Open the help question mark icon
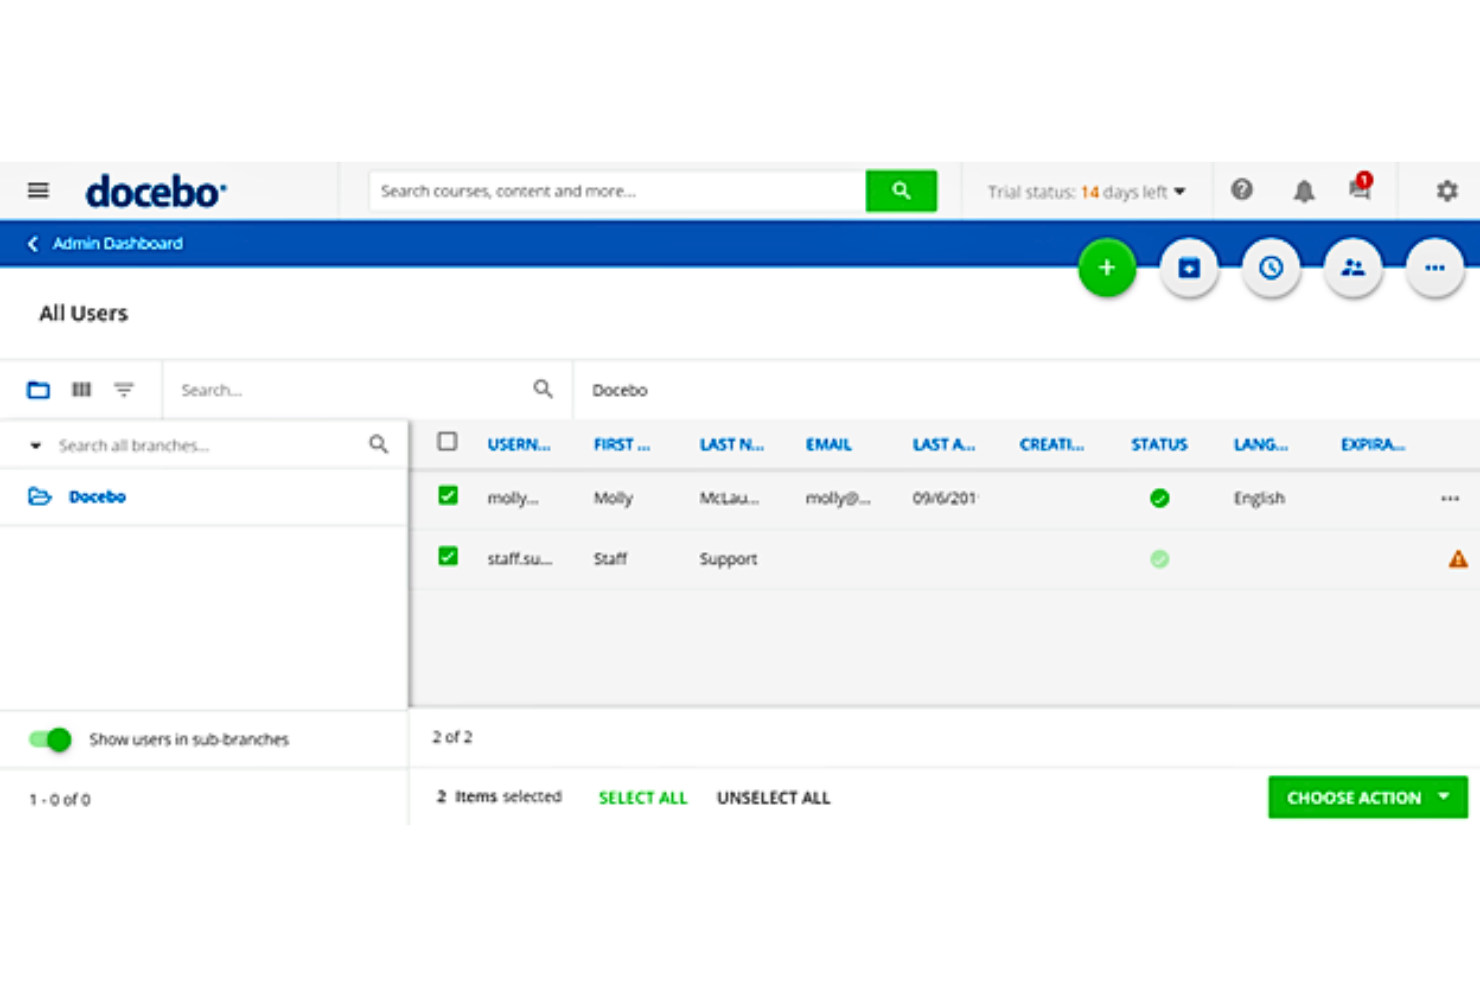The width and height of the screenshot is (1480, 987). [x=1242, y=190]
